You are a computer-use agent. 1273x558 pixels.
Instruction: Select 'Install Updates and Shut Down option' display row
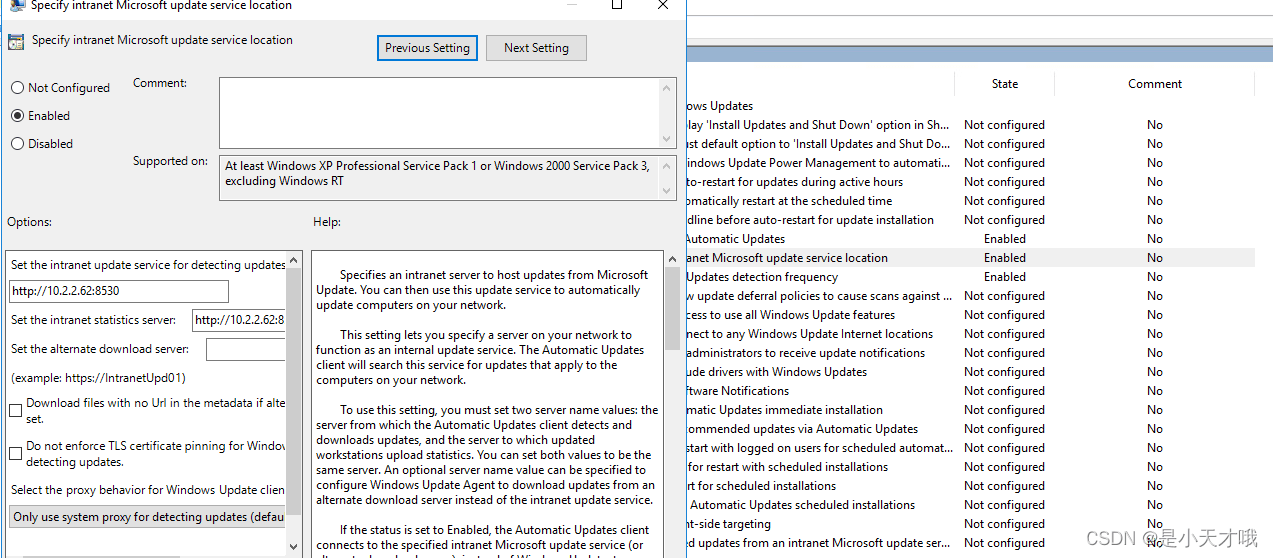pos(970,125)
